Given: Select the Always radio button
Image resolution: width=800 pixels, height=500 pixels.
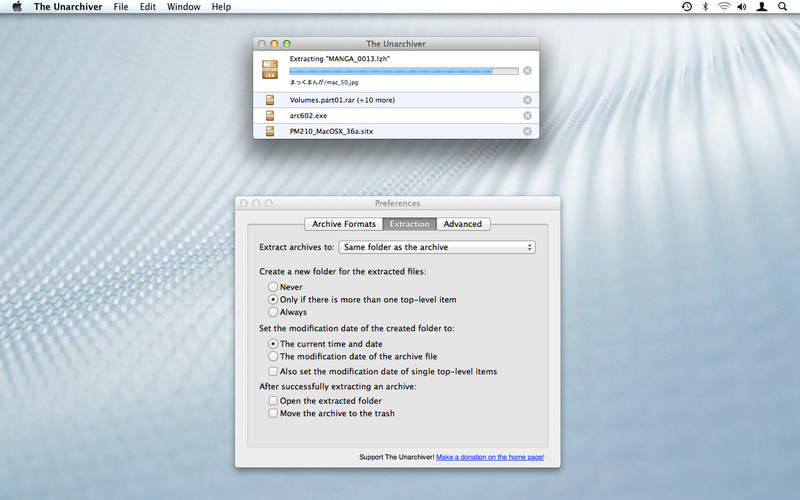Looking at the screenshot, I should click(x=273, y=312).
